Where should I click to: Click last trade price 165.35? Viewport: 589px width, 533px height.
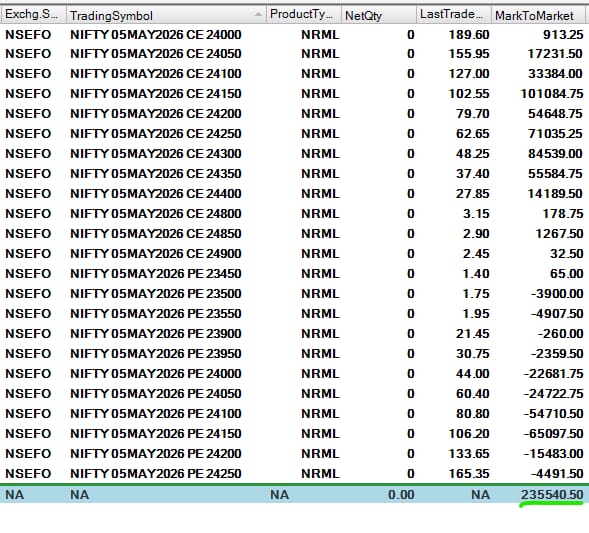[x=469, y=473]
